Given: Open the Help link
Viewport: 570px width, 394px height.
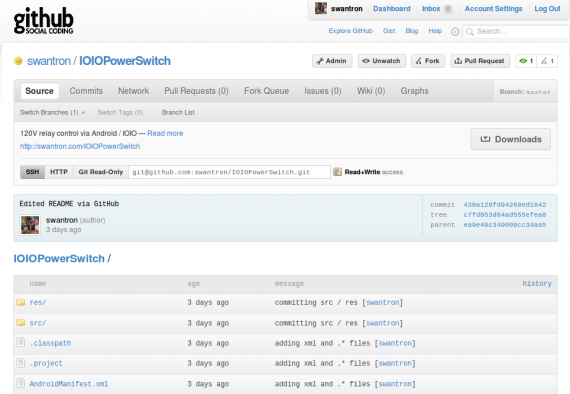Looking at the screenshot, I should (x=435, y=31).
